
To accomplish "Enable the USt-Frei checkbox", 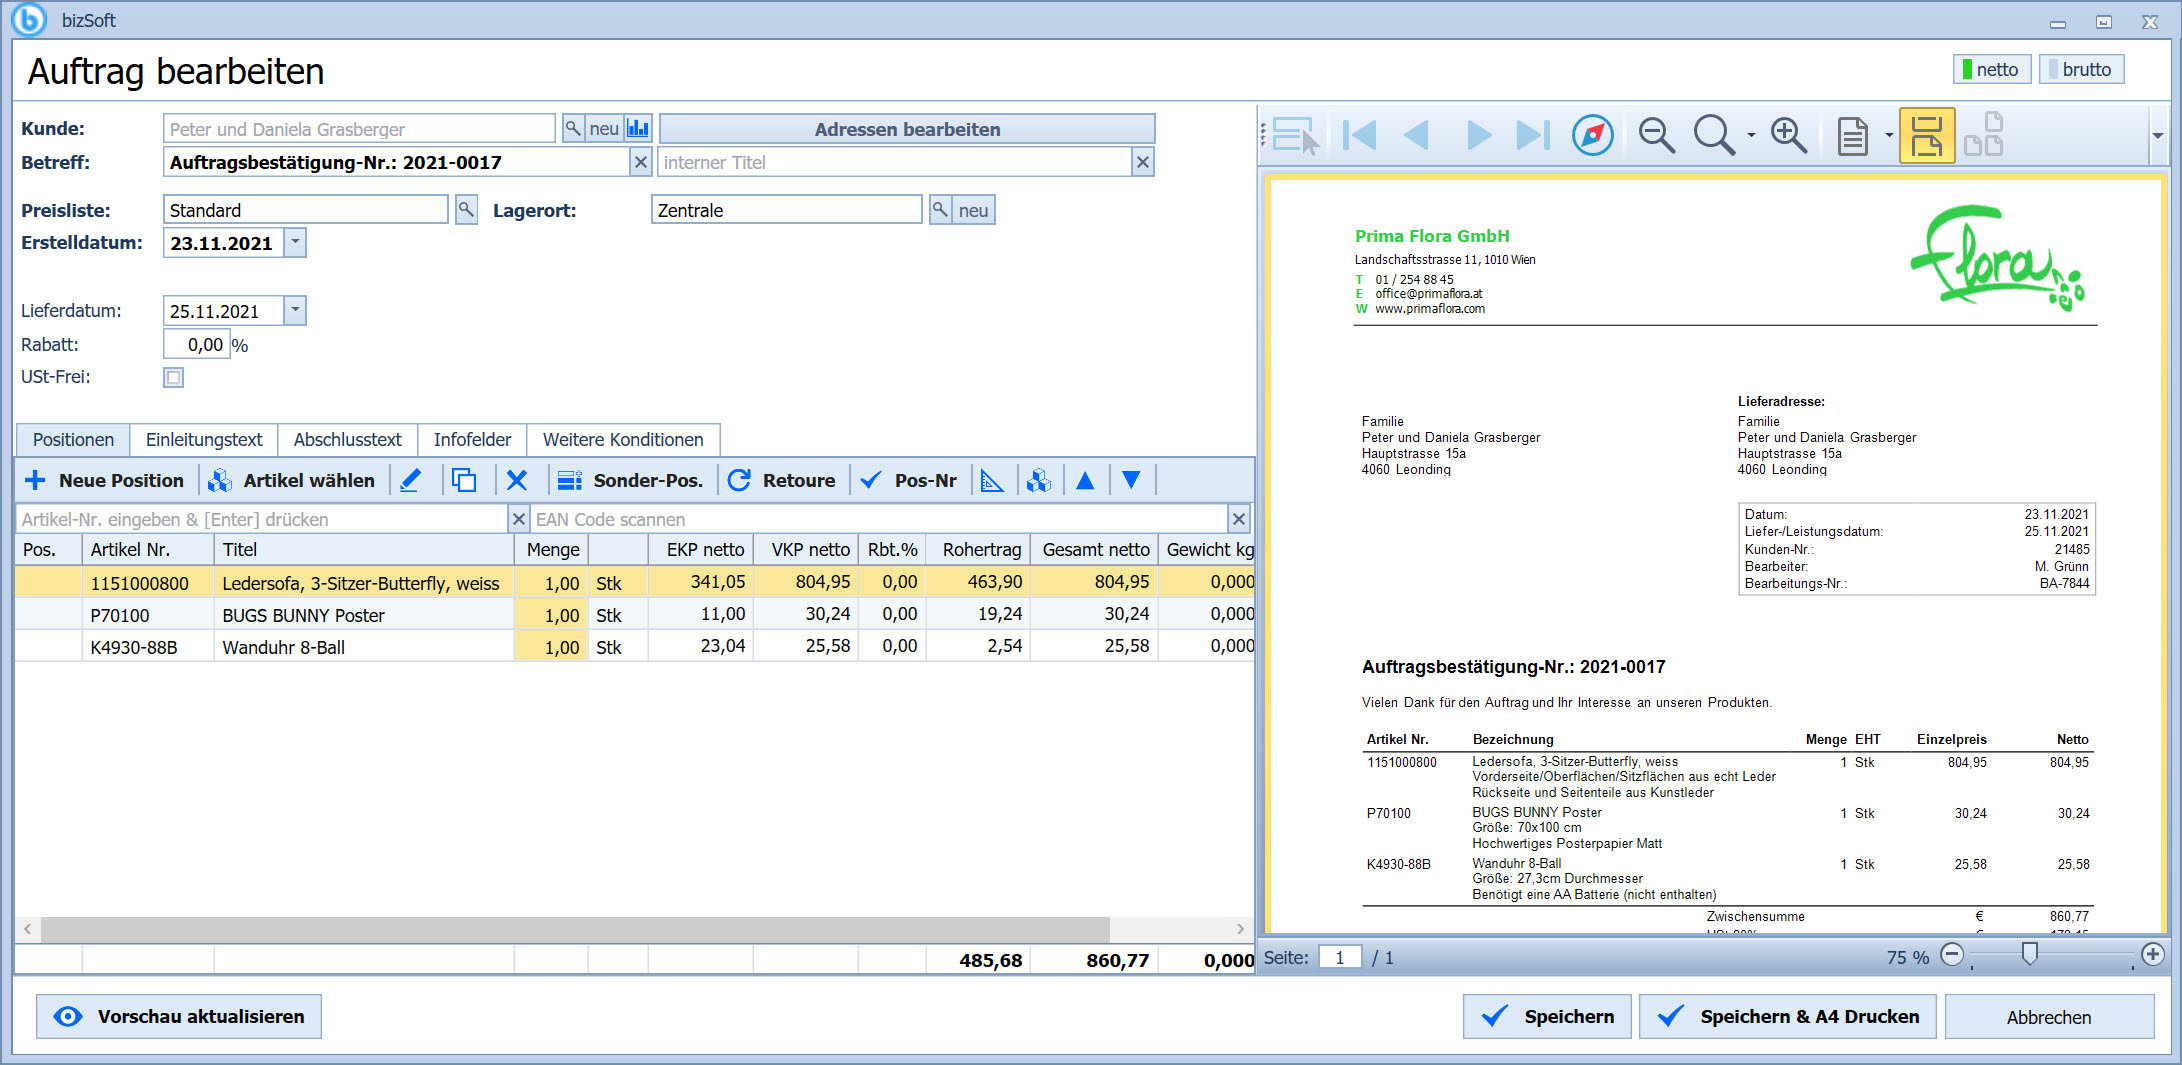I will coord(174,377).
